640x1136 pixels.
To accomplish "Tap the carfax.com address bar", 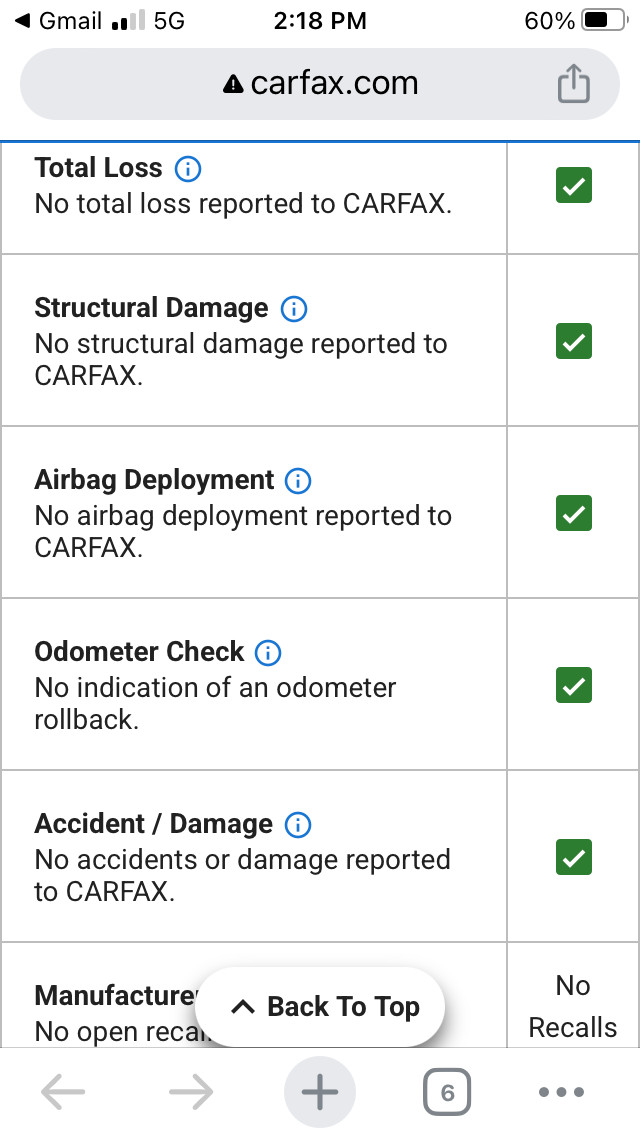I will [320, 83].
